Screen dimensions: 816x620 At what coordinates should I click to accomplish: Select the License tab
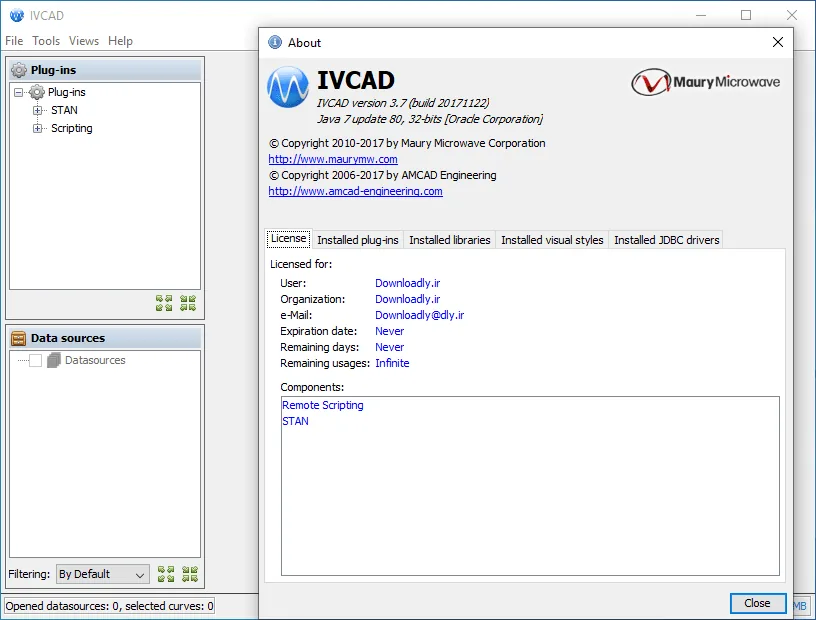pos(288,238)
